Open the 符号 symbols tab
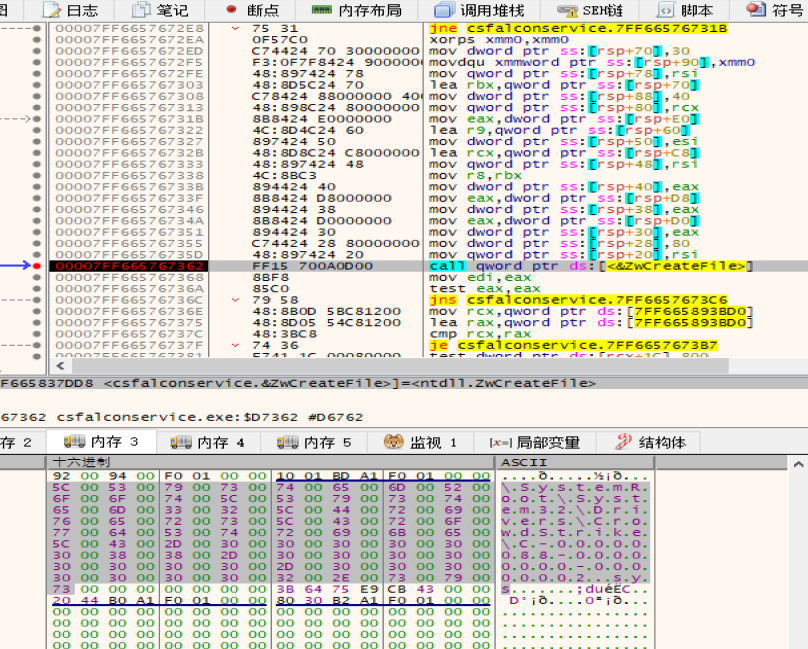 (x=775, y=10)
